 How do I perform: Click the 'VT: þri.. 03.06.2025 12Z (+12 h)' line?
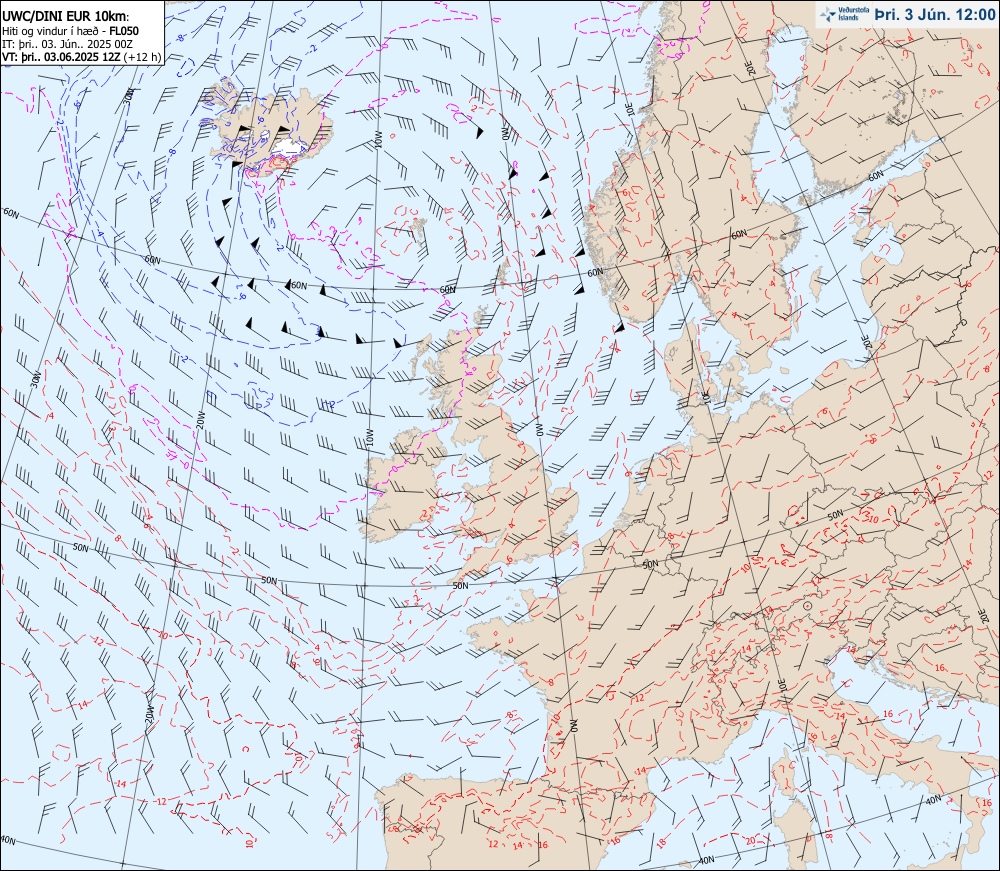tap(81, 57)
